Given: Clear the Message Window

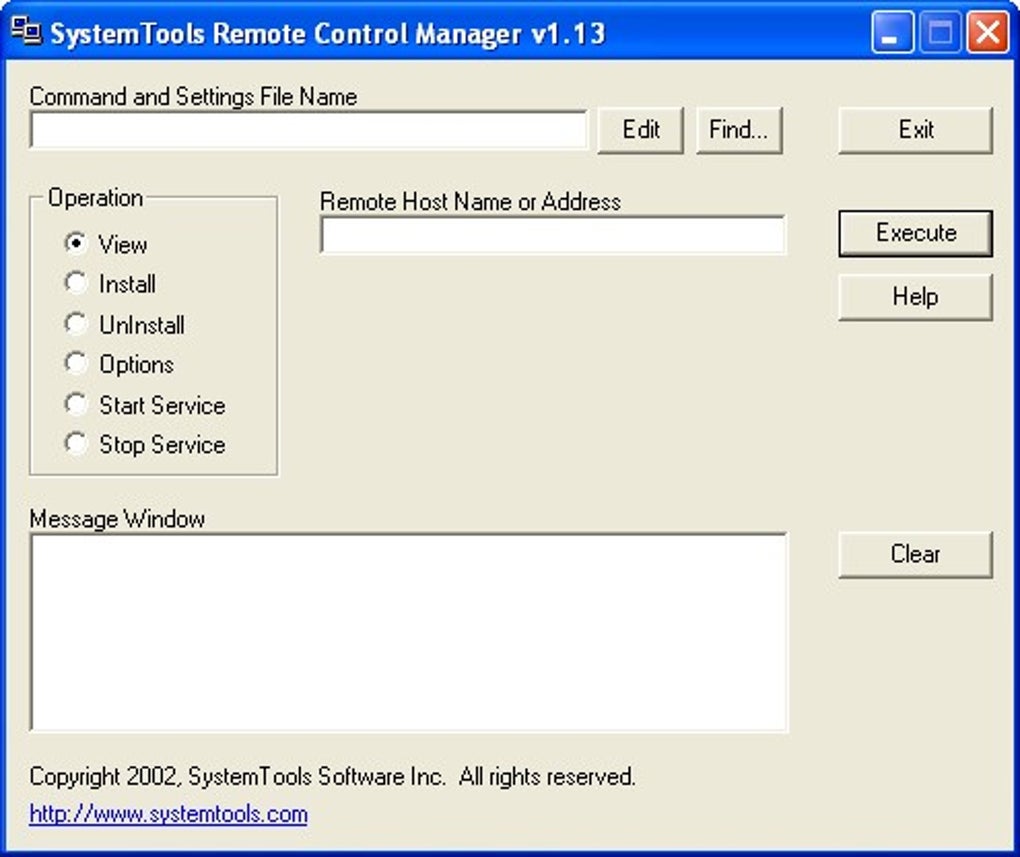Looking at the screenshot, I should (916, 554).
